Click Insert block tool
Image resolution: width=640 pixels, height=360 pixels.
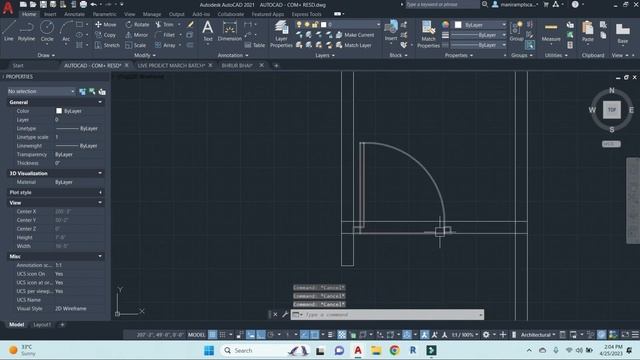pos(391,31)
